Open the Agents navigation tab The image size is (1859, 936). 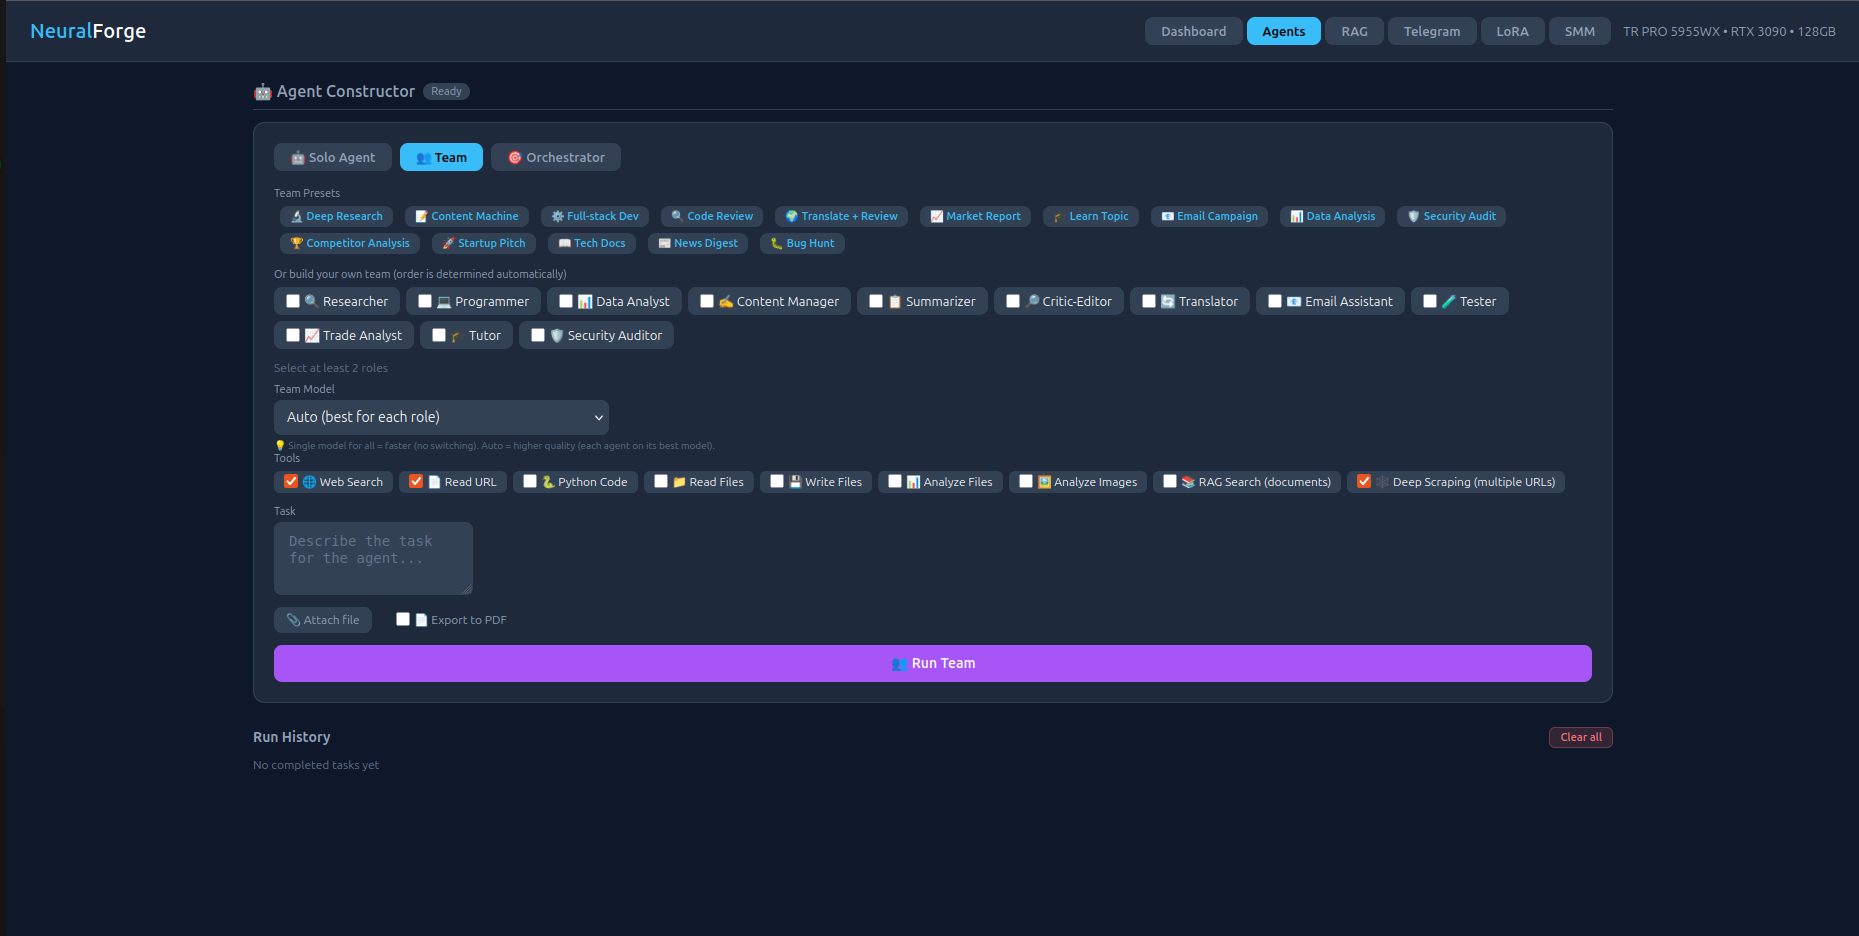pos(1283,31)
